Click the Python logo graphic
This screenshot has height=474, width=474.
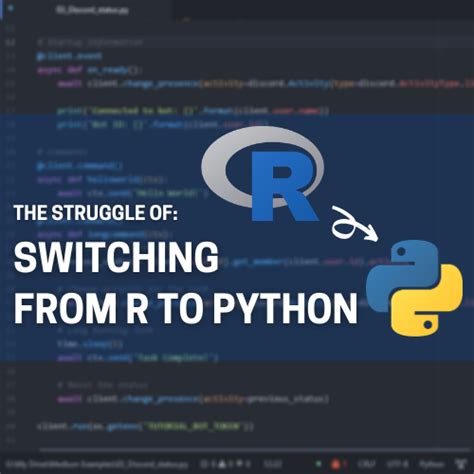coord(414,288)
